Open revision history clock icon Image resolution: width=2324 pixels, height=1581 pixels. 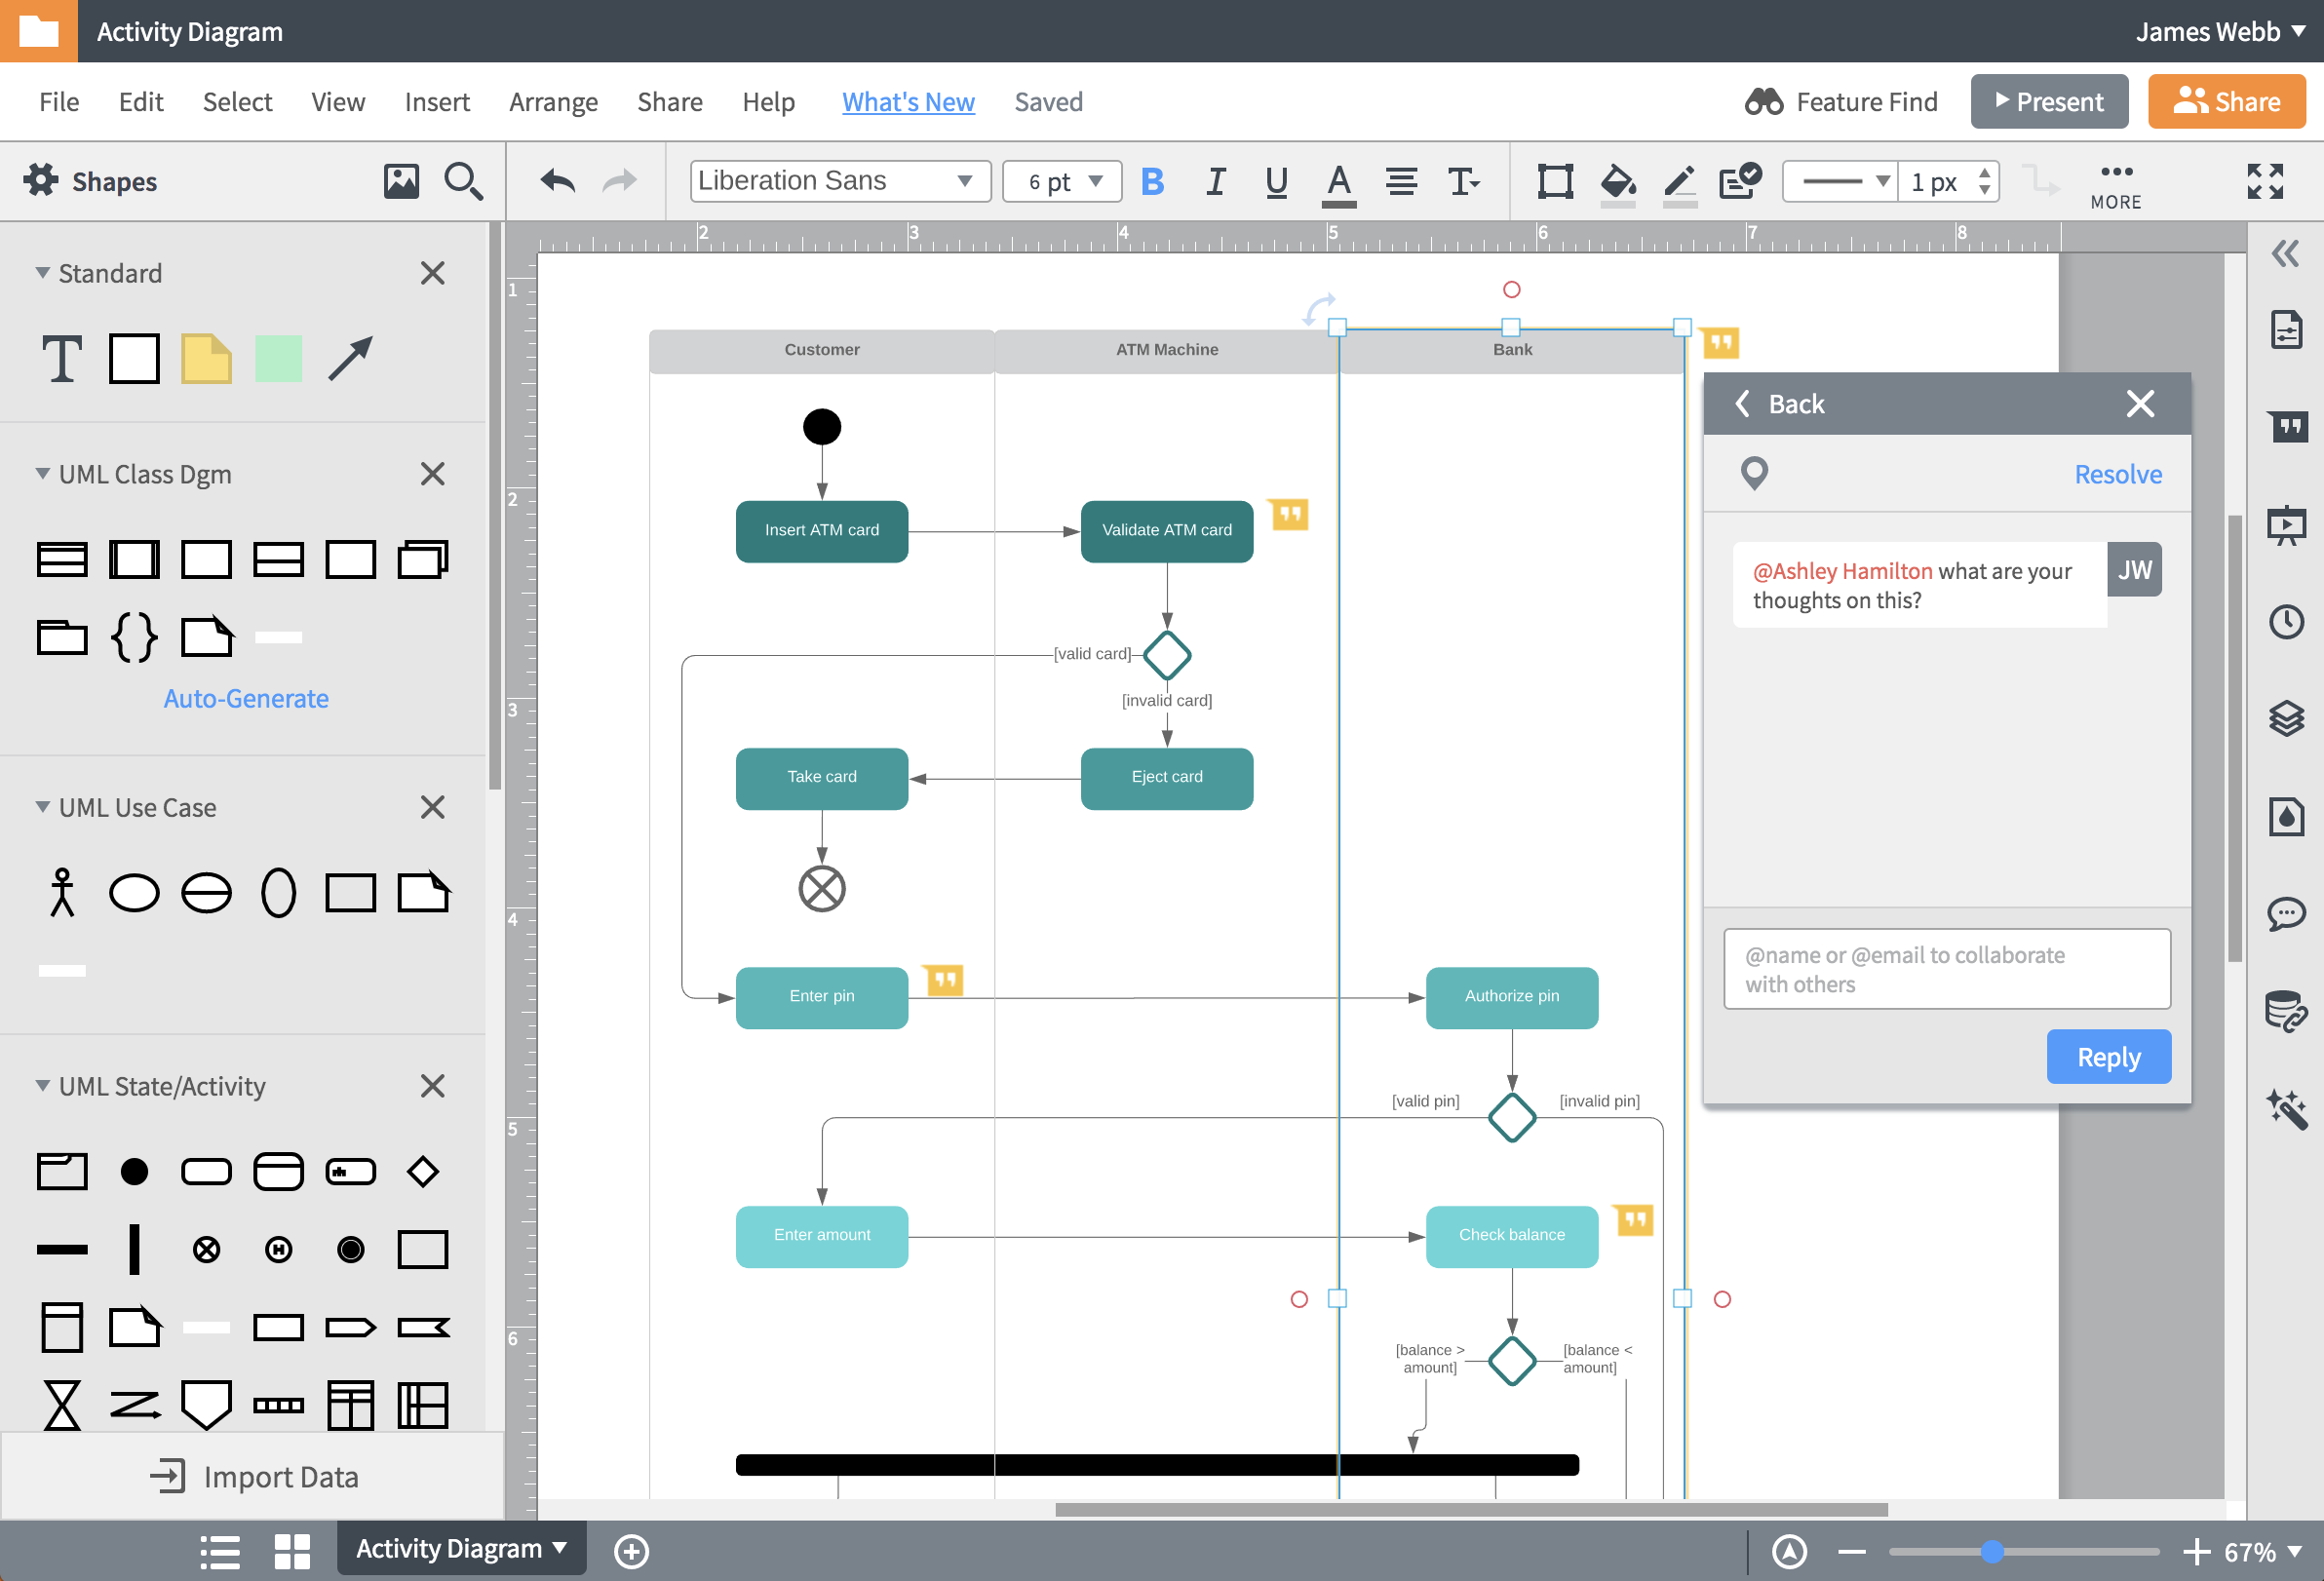point(2286,622)
